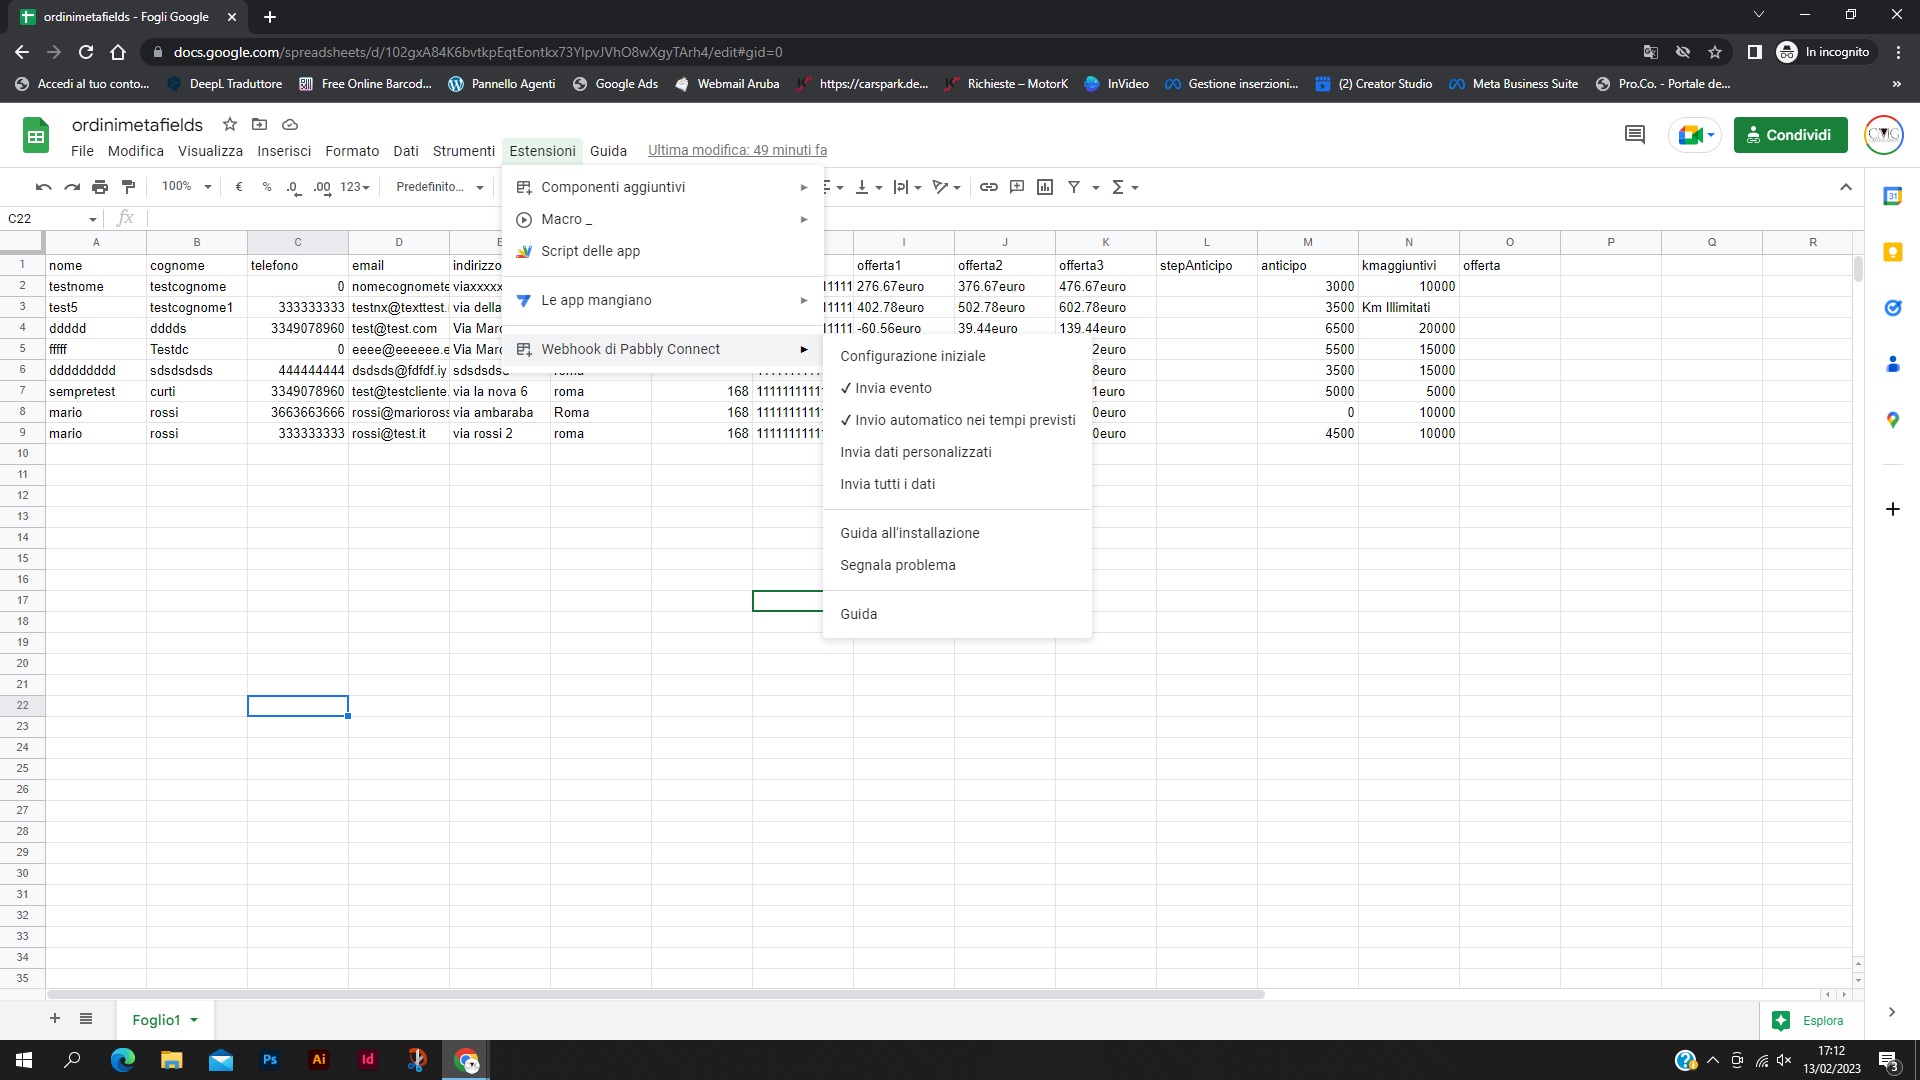Choose Segnala problema
This screenshot has height=1080, width=1920.
click(x=957, y=565)
